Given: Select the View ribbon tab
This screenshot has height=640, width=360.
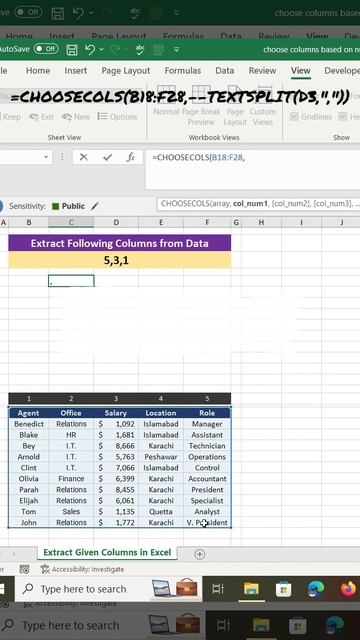Looking at the screenshot, I should coord(300,71).
